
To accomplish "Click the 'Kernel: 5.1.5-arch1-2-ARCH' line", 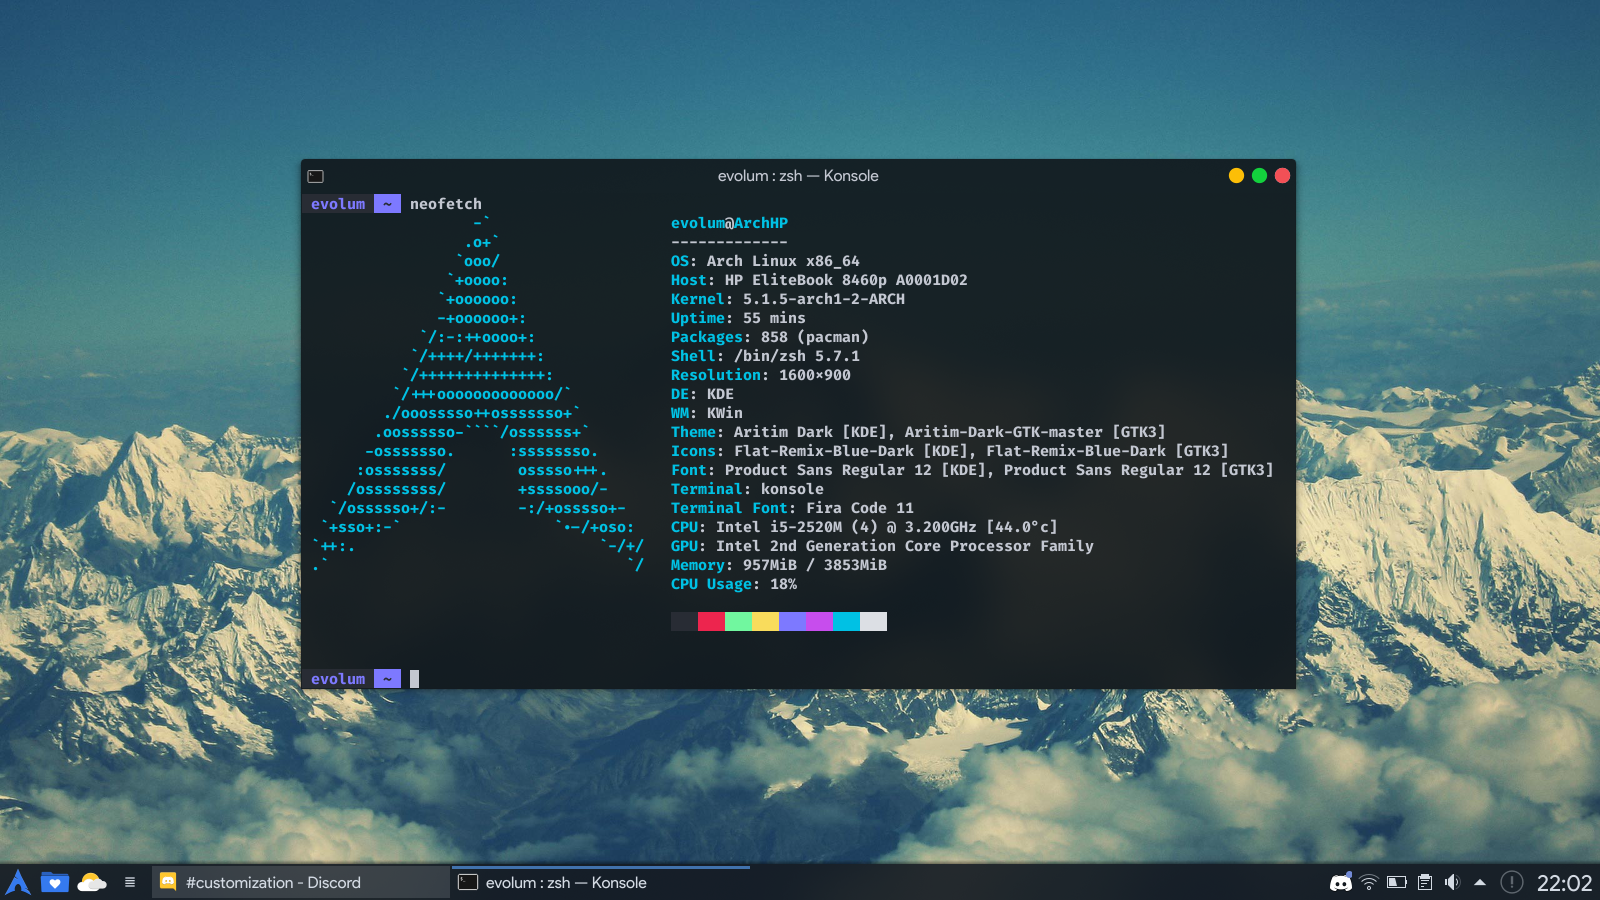I will coord(788,299).
